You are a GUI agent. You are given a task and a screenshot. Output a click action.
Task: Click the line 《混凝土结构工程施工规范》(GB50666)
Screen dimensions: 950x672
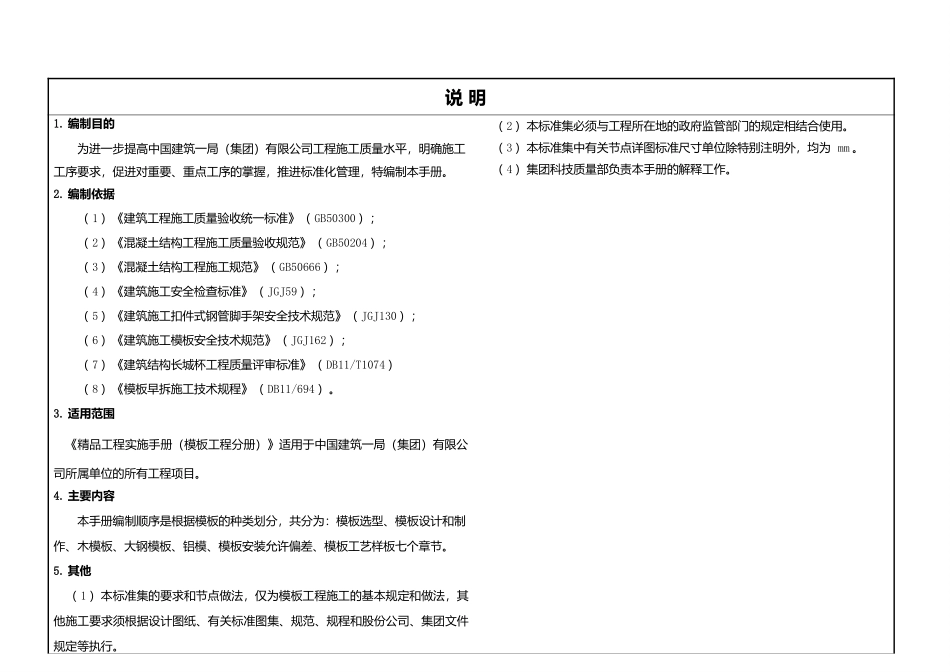(x=211, y=267)
